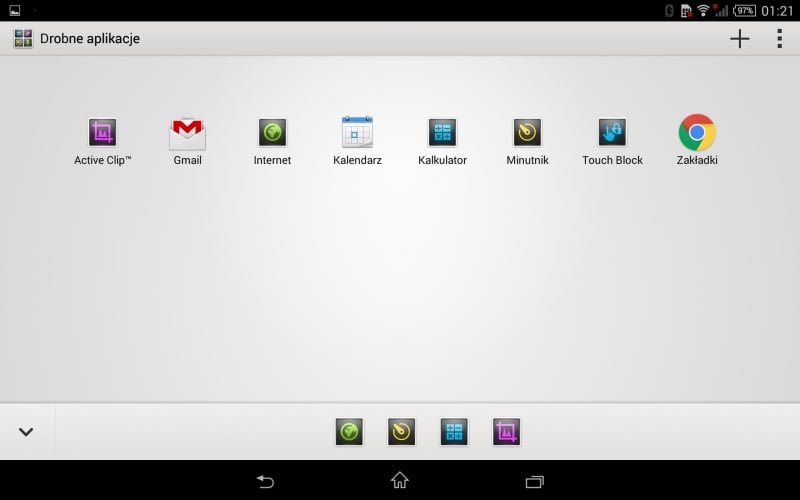
Task: Add a new small app with plus button
Action: (x=739, y=38)
